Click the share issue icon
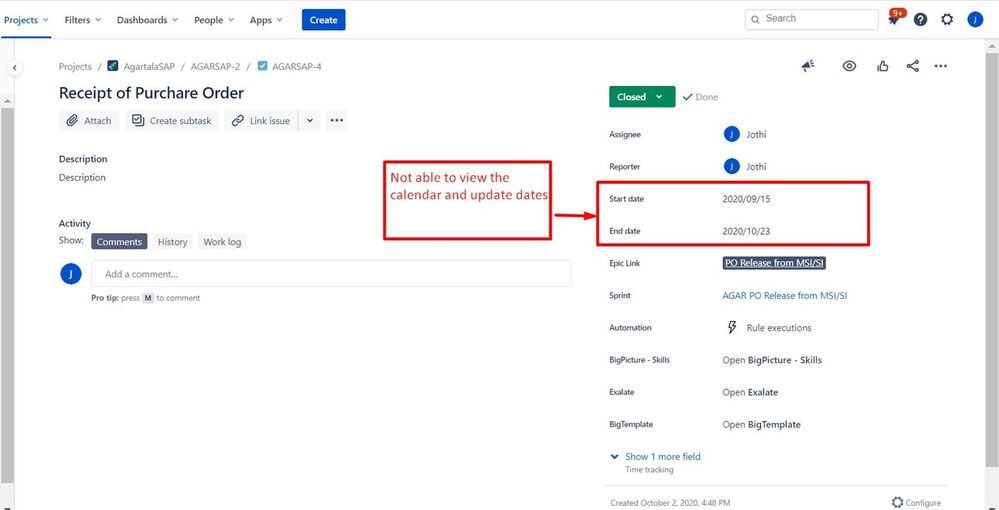The height and width of the screenshot is (510, 999). 912,66
